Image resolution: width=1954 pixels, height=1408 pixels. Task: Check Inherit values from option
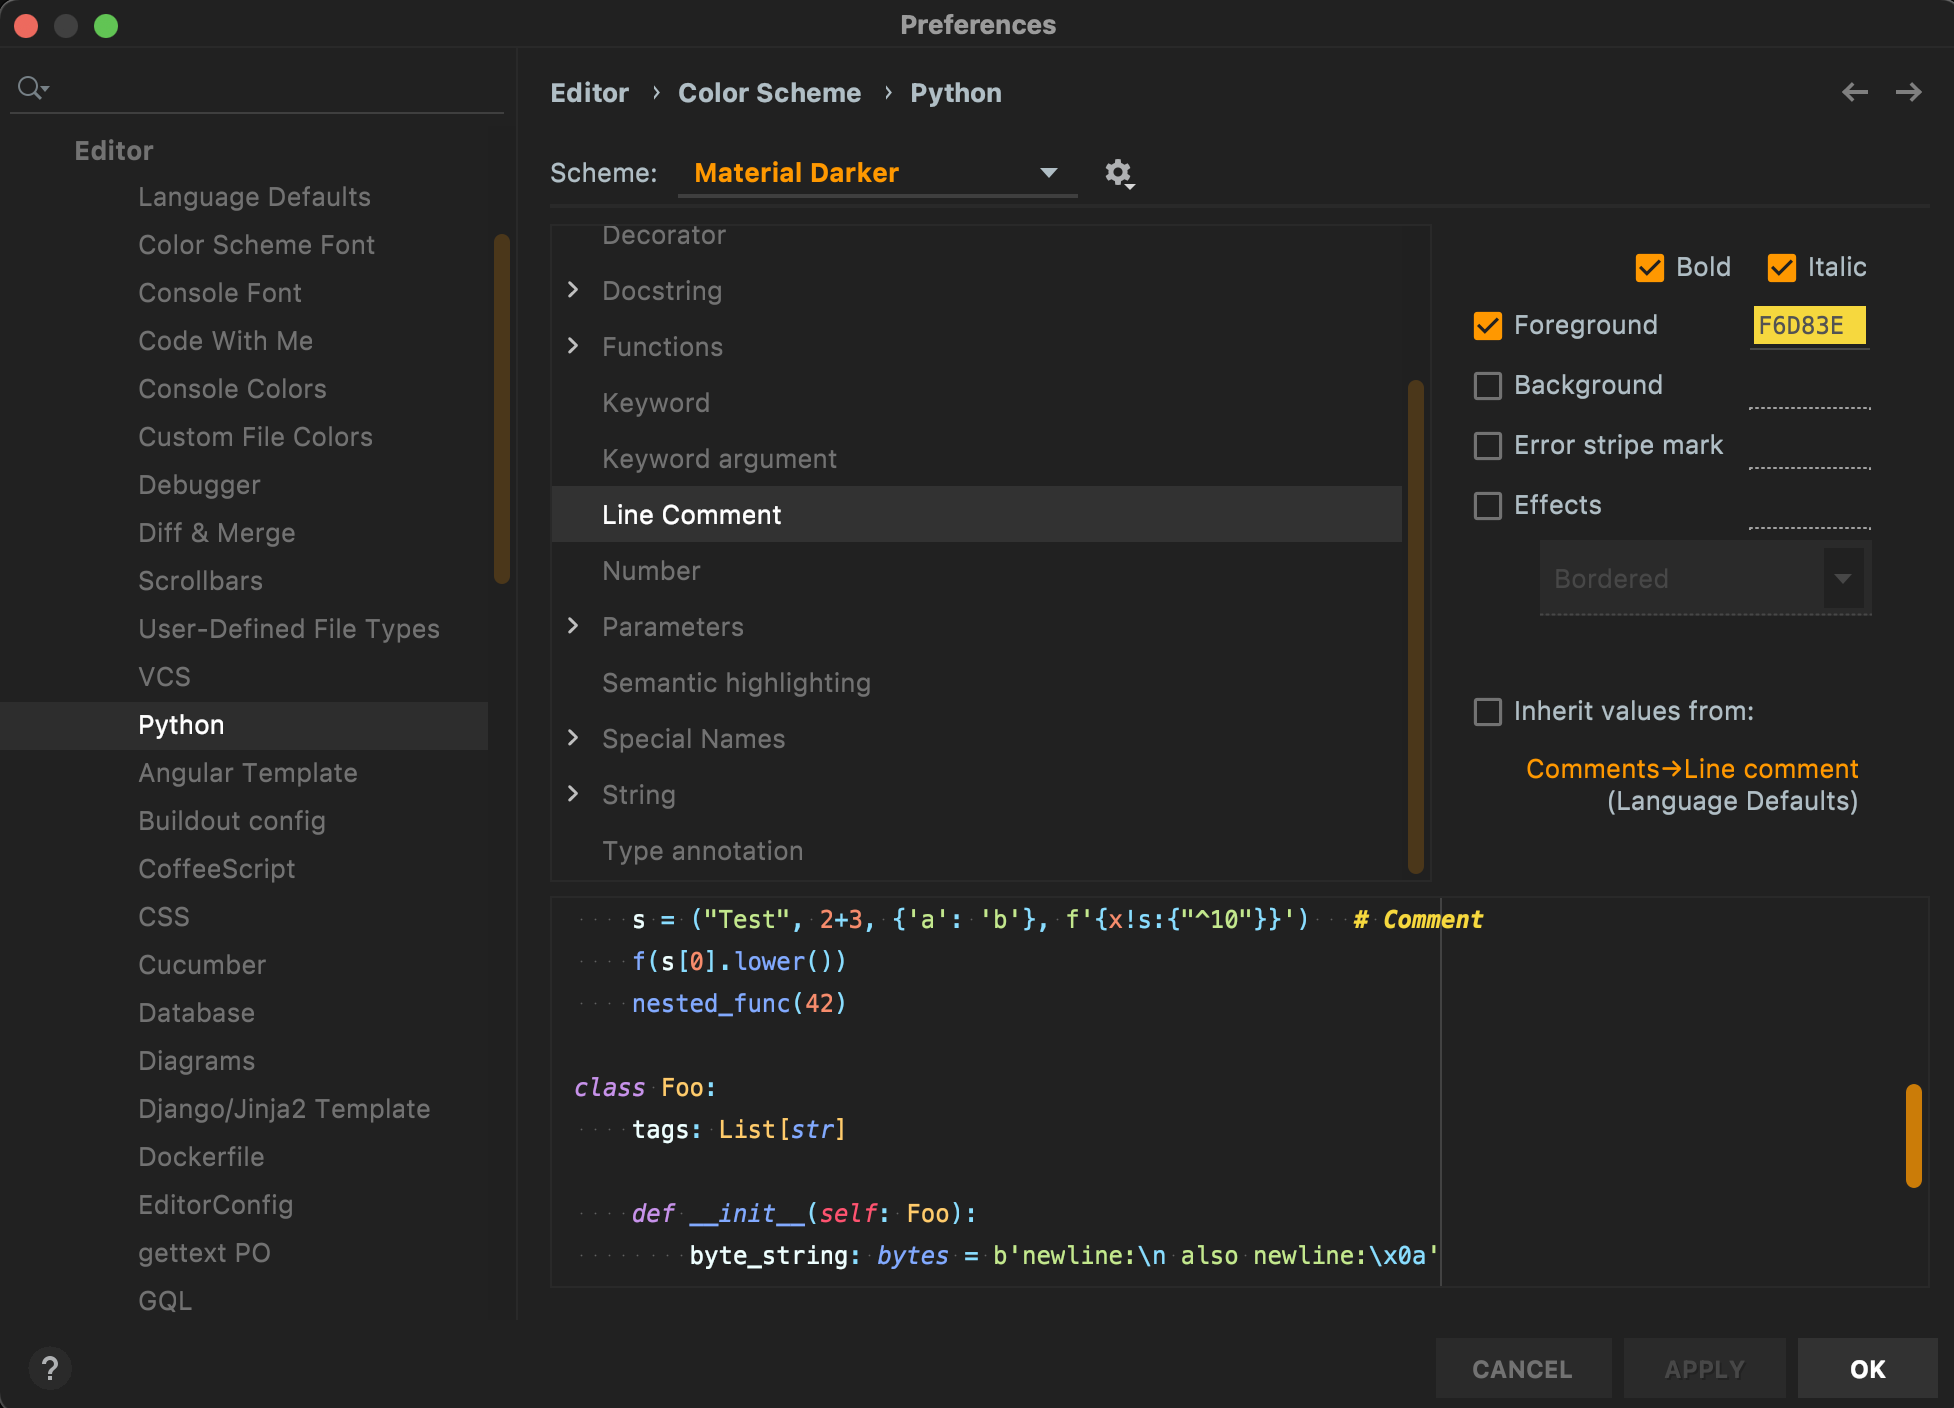(x=1488, y=712)
